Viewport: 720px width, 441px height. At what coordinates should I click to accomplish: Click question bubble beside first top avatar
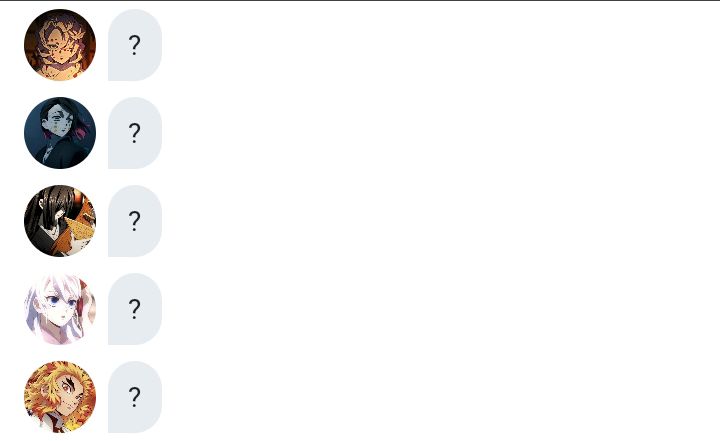[135, 45]
